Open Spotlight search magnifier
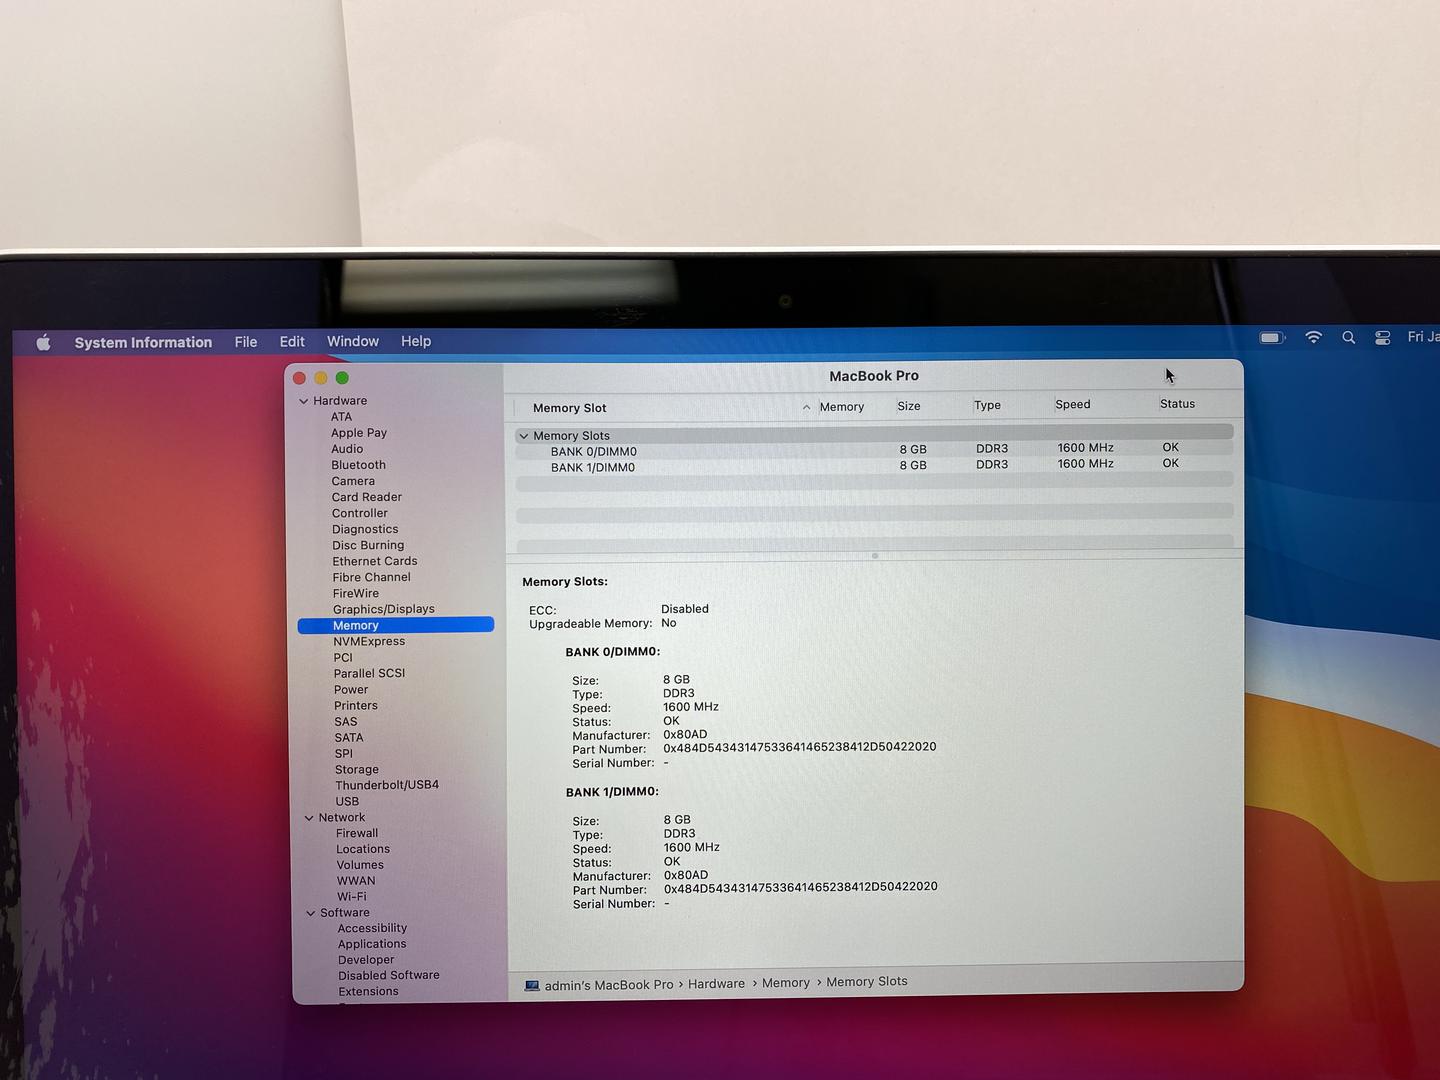The width and height of the screenshot is (1440, 1080). 1349,338
